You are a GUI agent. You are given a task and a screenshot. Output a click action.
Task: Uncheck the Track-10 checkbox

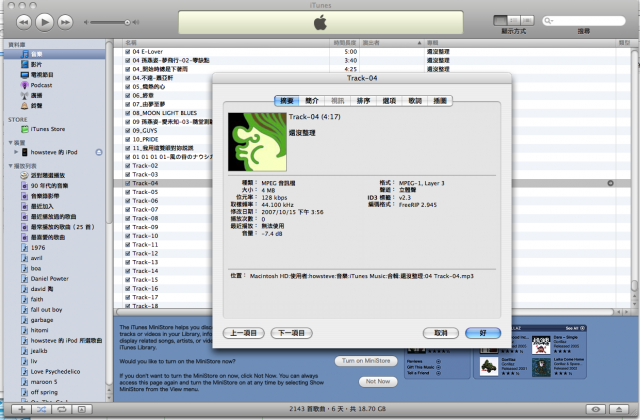[x=128, y=236]
